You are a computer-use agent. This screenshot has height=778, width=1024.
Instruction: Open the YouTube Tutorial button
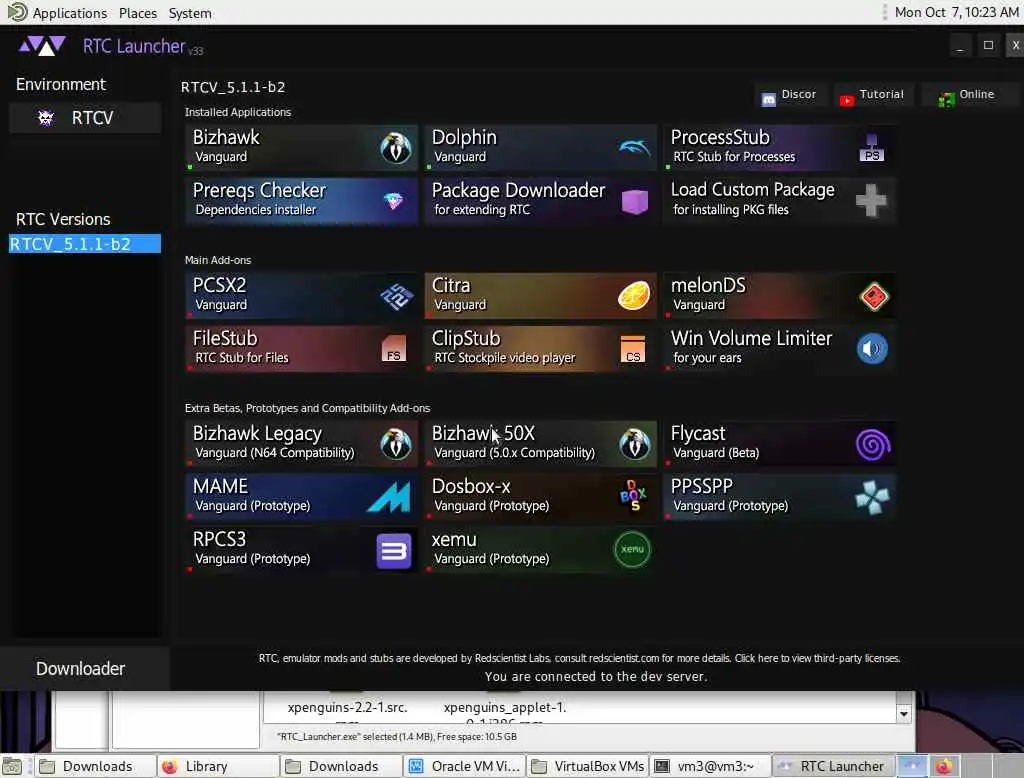873,95
